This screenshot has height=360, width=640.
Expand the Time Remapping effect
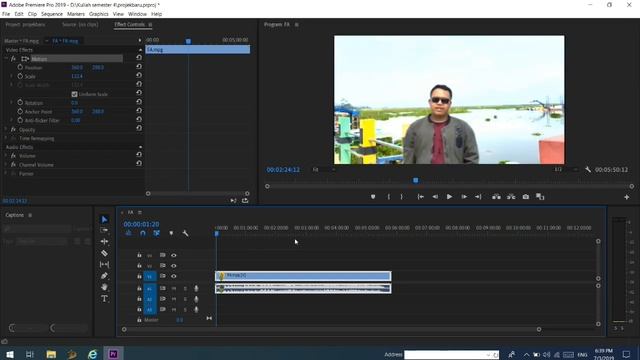pyautogui.click(x=6, y=138)
